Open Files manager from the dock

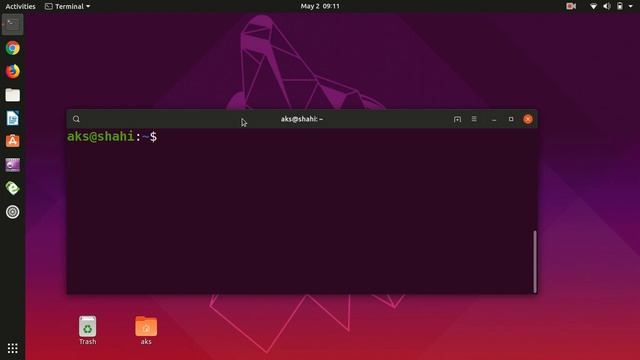coord(13,95)
